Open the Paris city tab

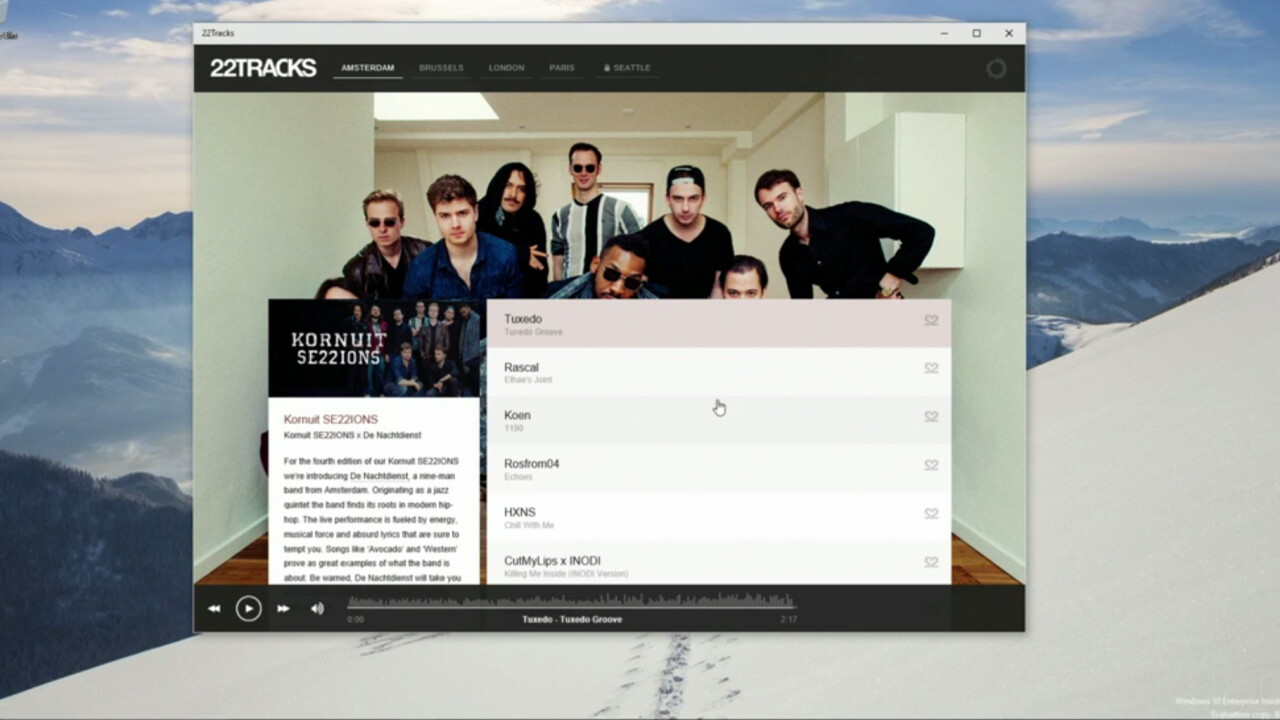click(562, 68)
